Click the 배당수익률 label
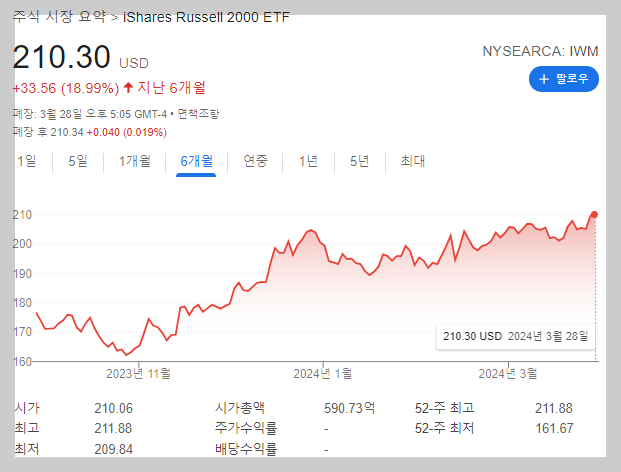Image resolution: width=621 pixels, height=472 pixels. tap(246, 449)
